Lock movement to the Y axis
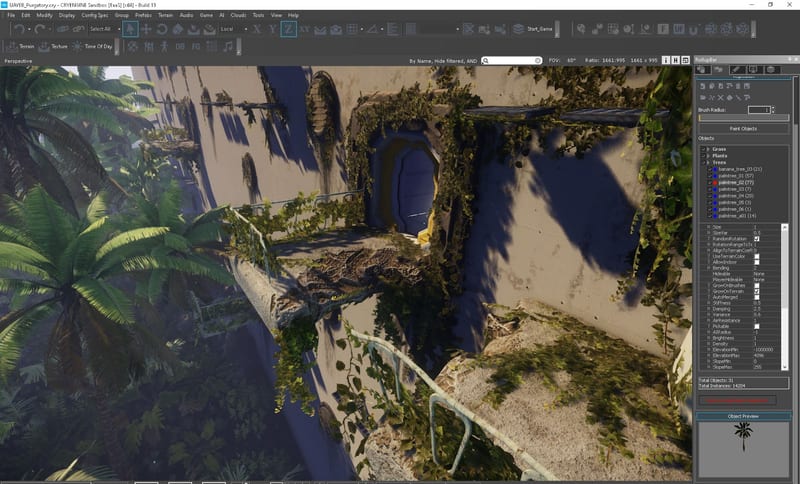This screenshot has height=484, width=800. tap(273, 29)
